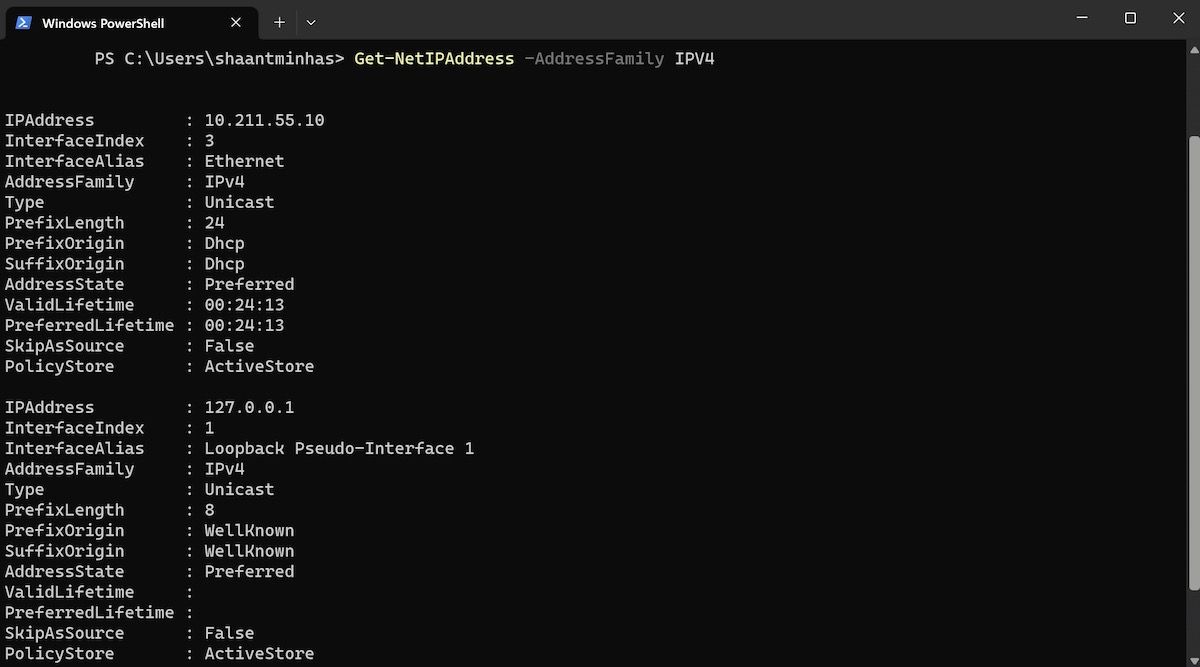Select the loopback address 127.0.0.1

point(246,407)
